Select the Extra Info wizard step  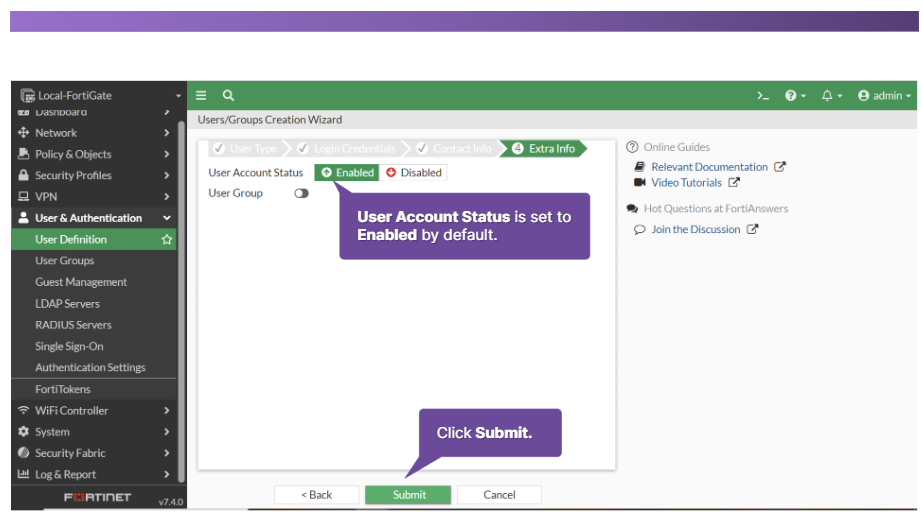[543, 148]
